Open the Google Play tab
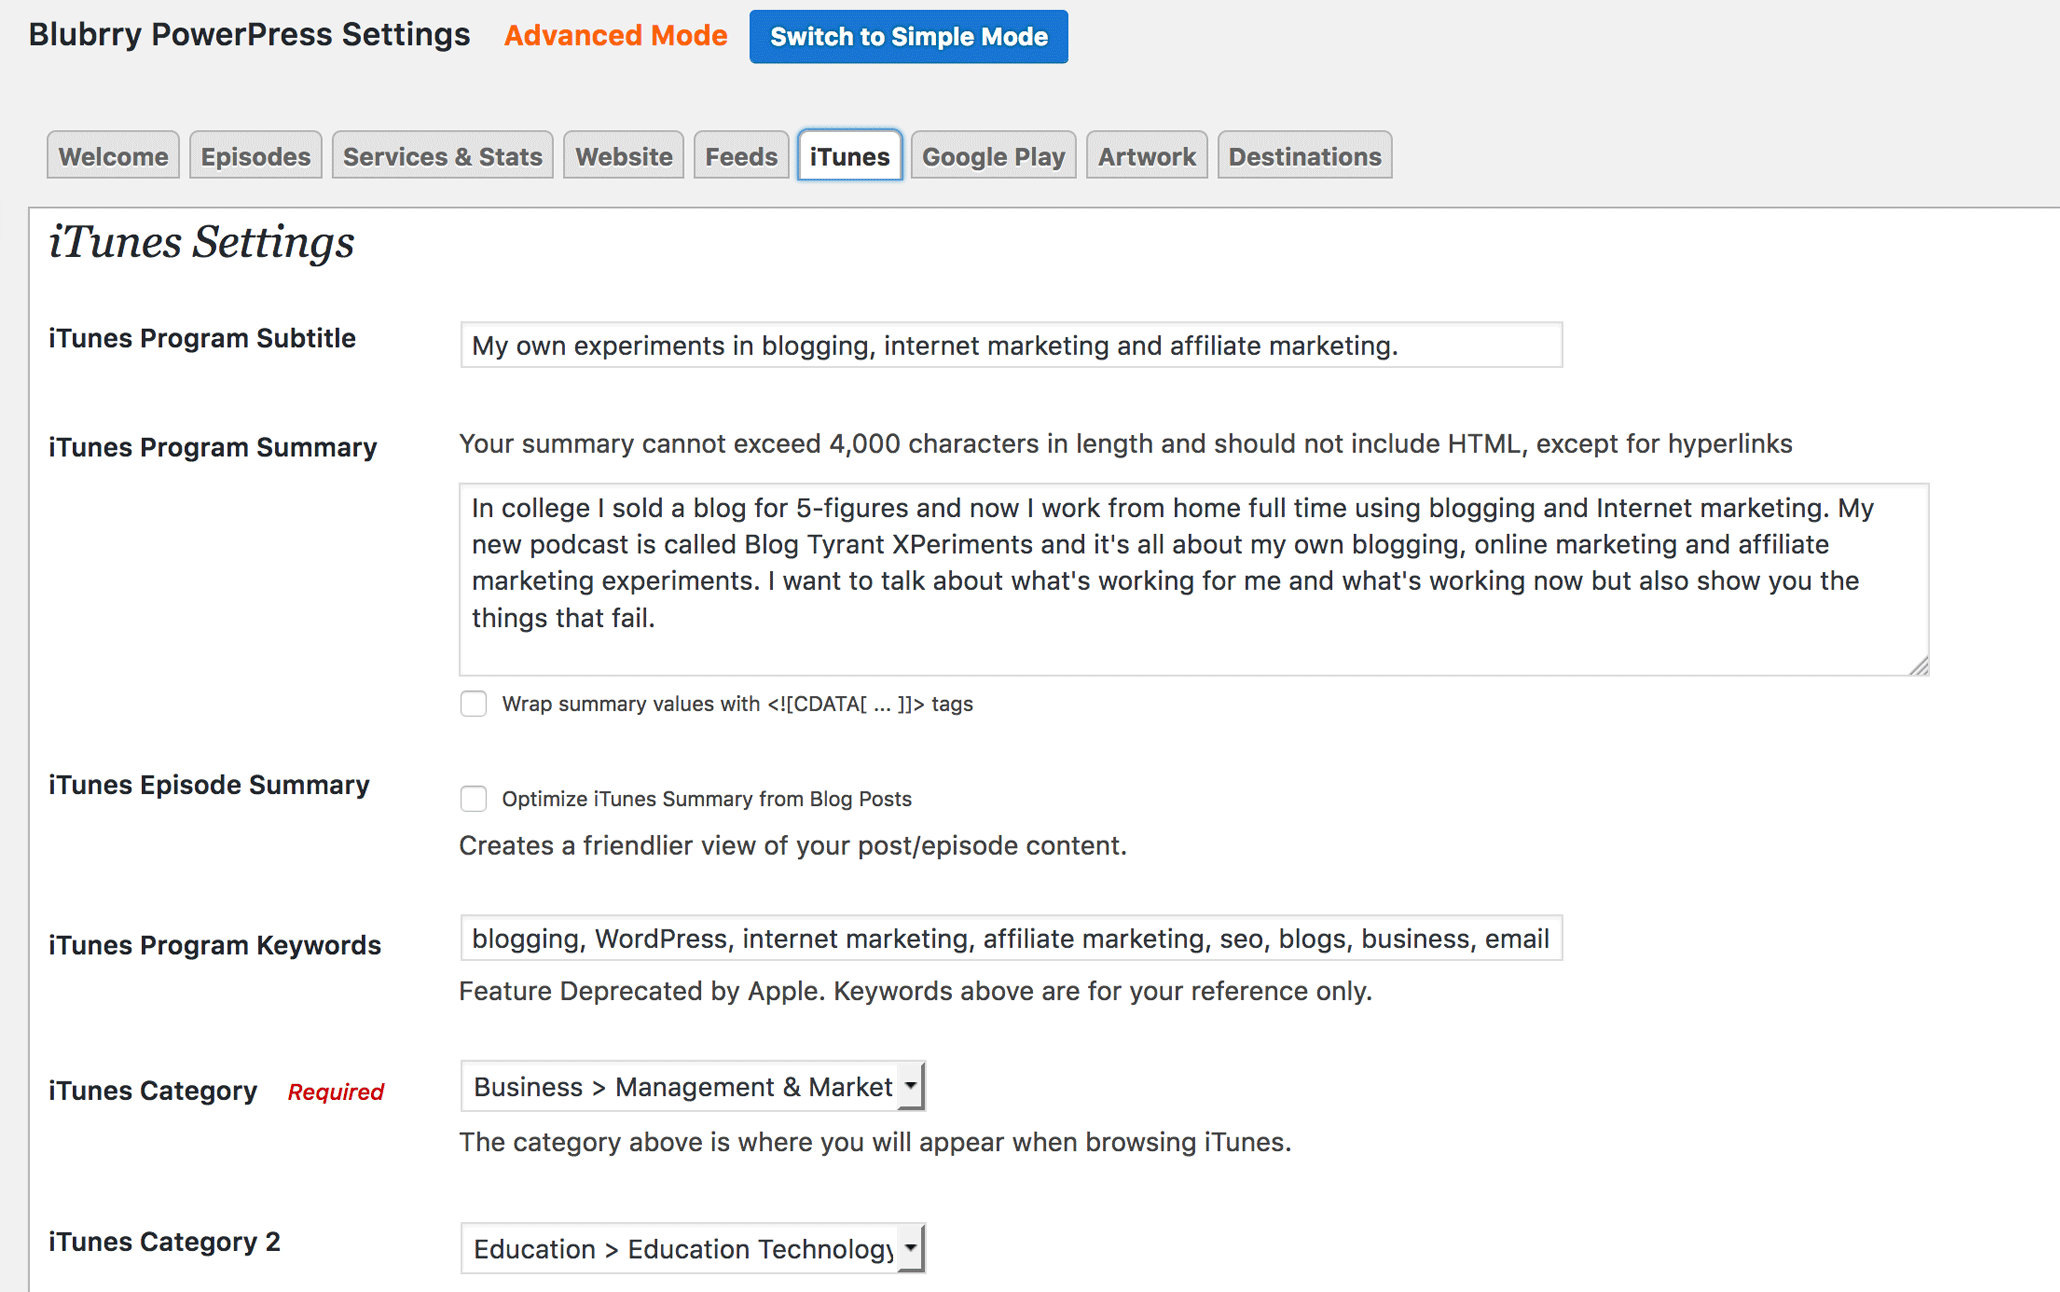 click(x=993, y=156)
